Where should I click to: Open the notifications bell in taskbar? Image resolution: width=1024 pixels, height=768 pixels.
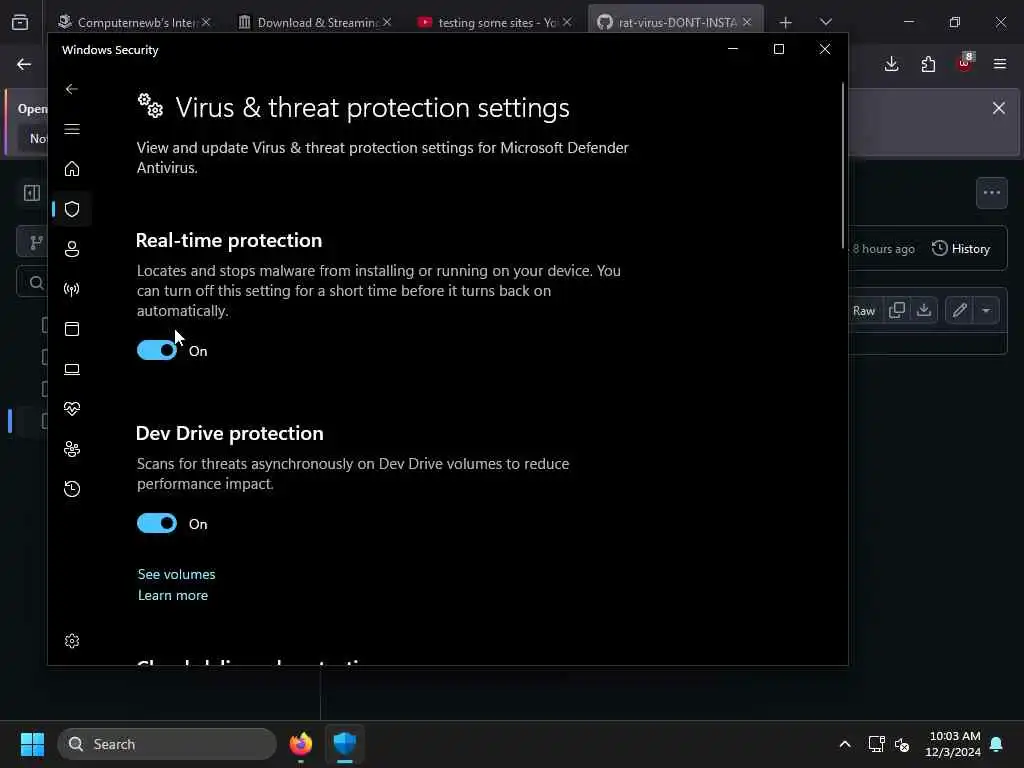[997, 744]
